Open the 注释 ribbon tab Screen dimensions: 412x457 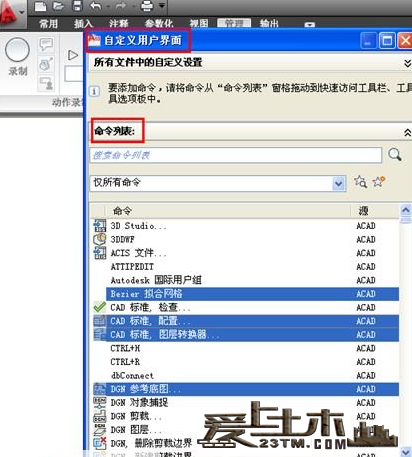tap(119, 24)
